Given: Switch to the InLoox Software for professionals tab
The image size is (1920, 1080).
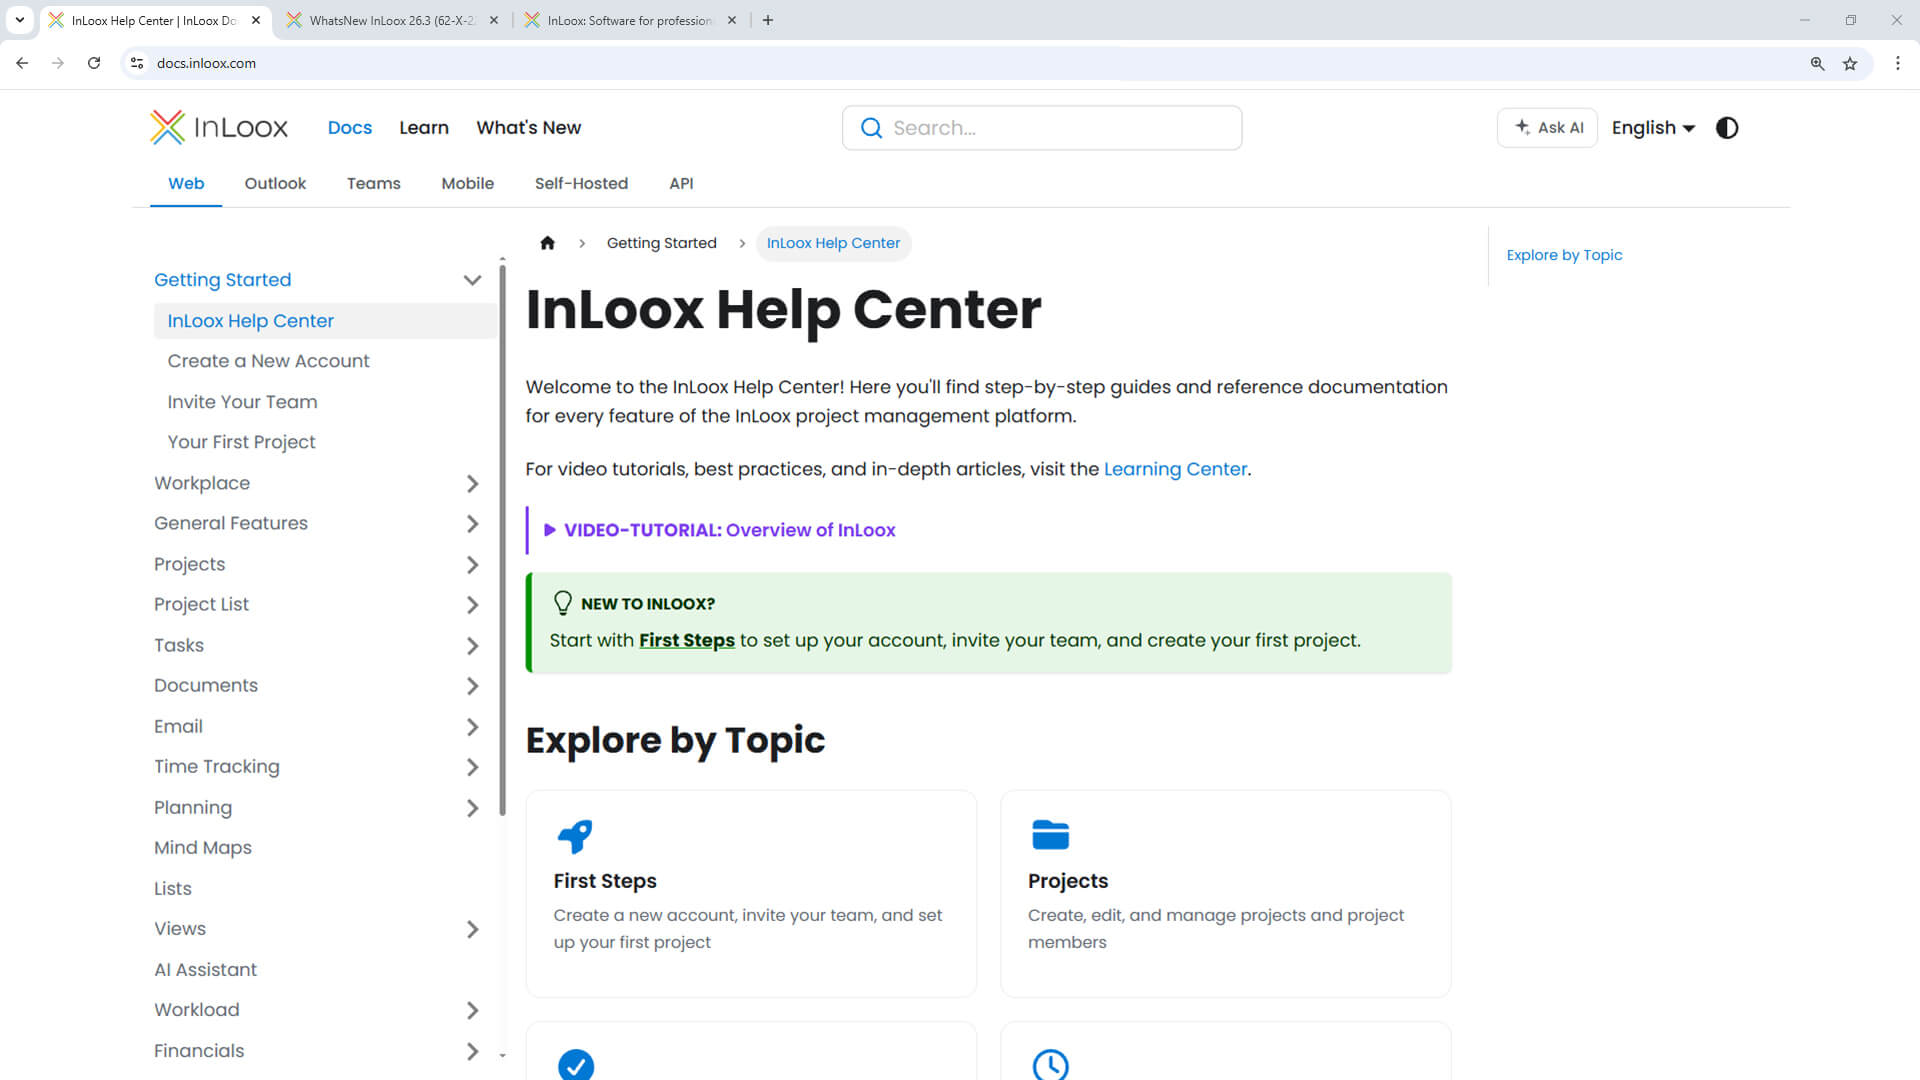Looking at the screenshot, I should click(630, 20).
